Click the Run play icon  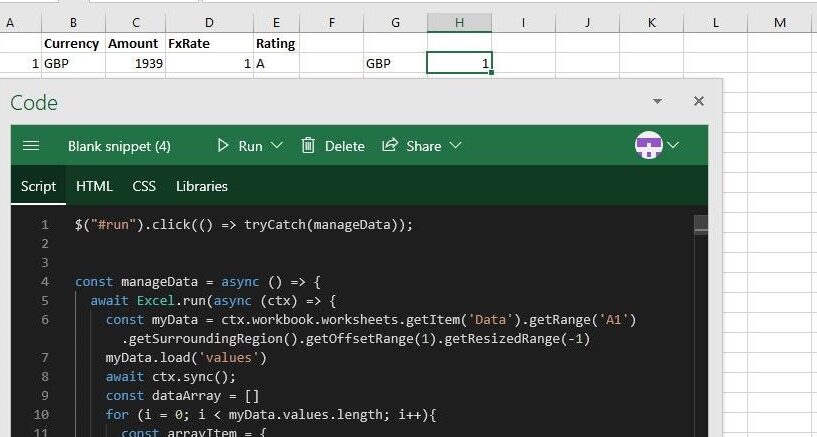pos(223,145)
